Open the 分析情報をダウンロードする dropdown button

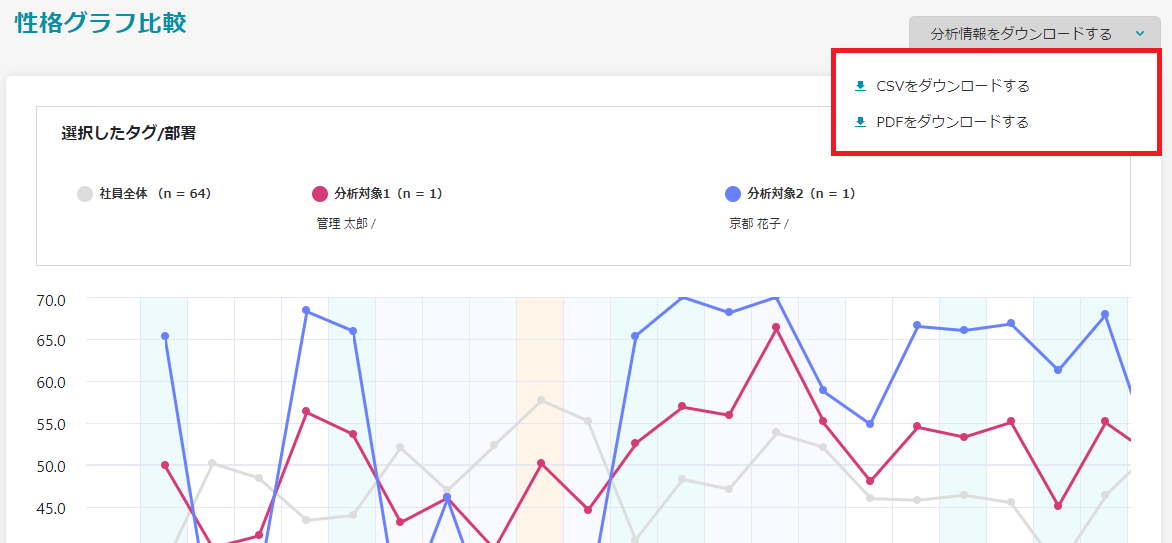coord(1034,34)
